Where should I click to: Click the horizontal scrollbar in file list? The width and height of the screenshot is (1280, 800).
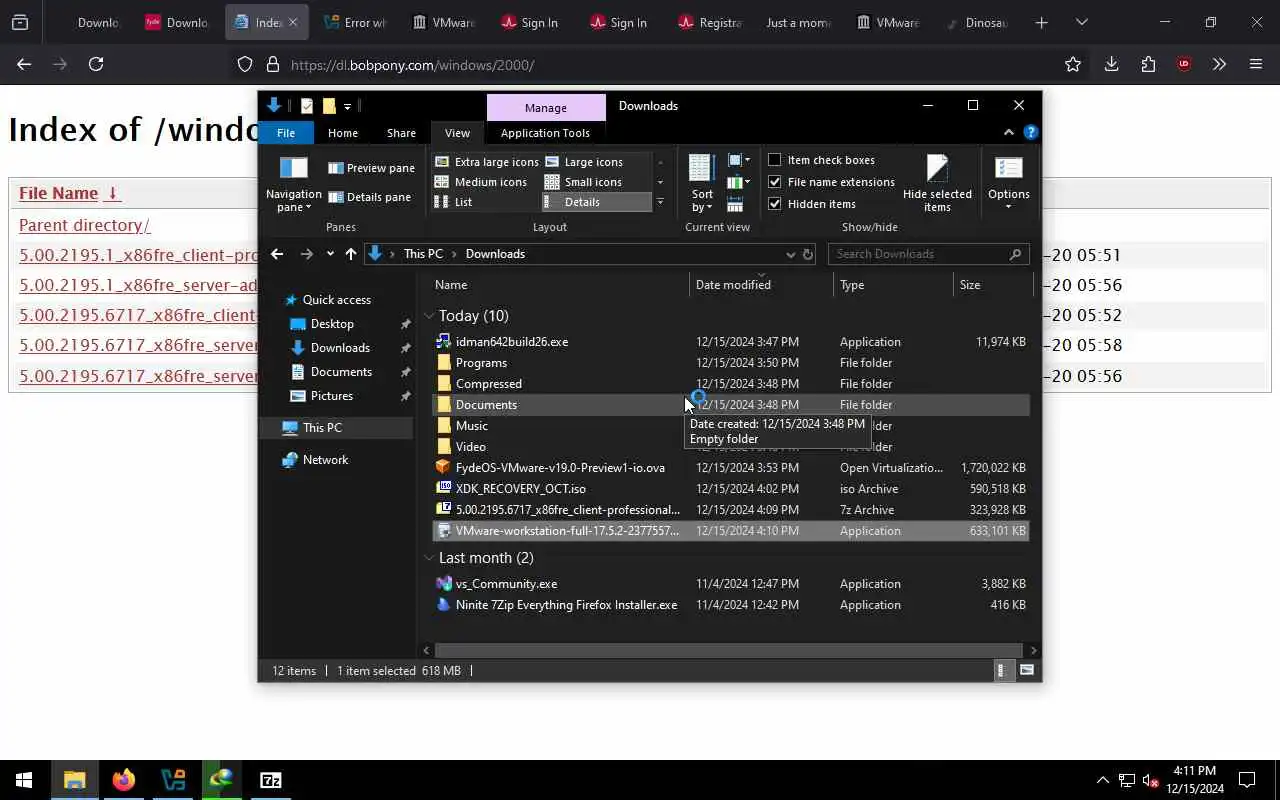(x=729, y=650)
